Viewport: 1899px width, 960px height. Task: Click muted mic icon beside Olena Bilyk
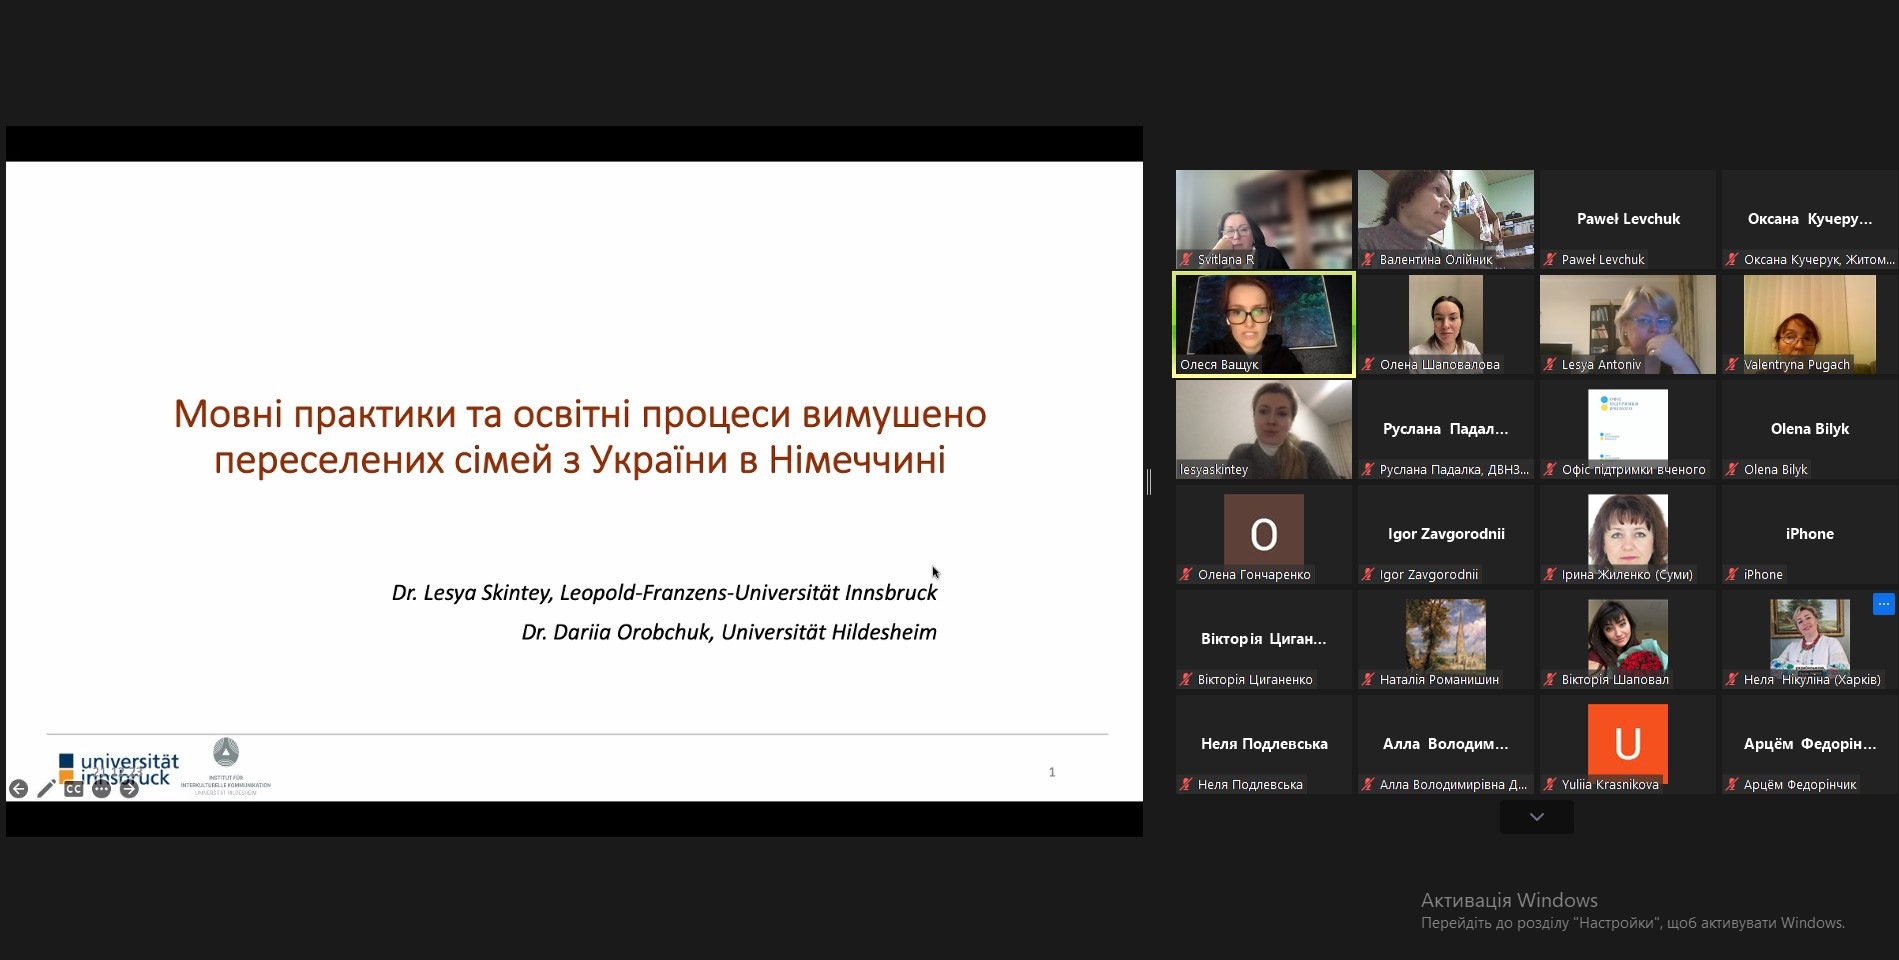[1732, 470]
